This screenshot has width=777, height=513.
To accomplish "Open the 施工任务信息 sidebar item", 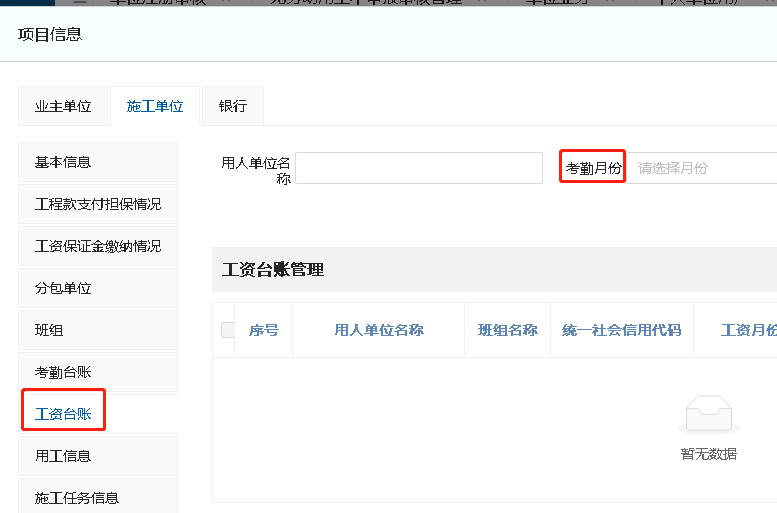I will pos(98,497).
